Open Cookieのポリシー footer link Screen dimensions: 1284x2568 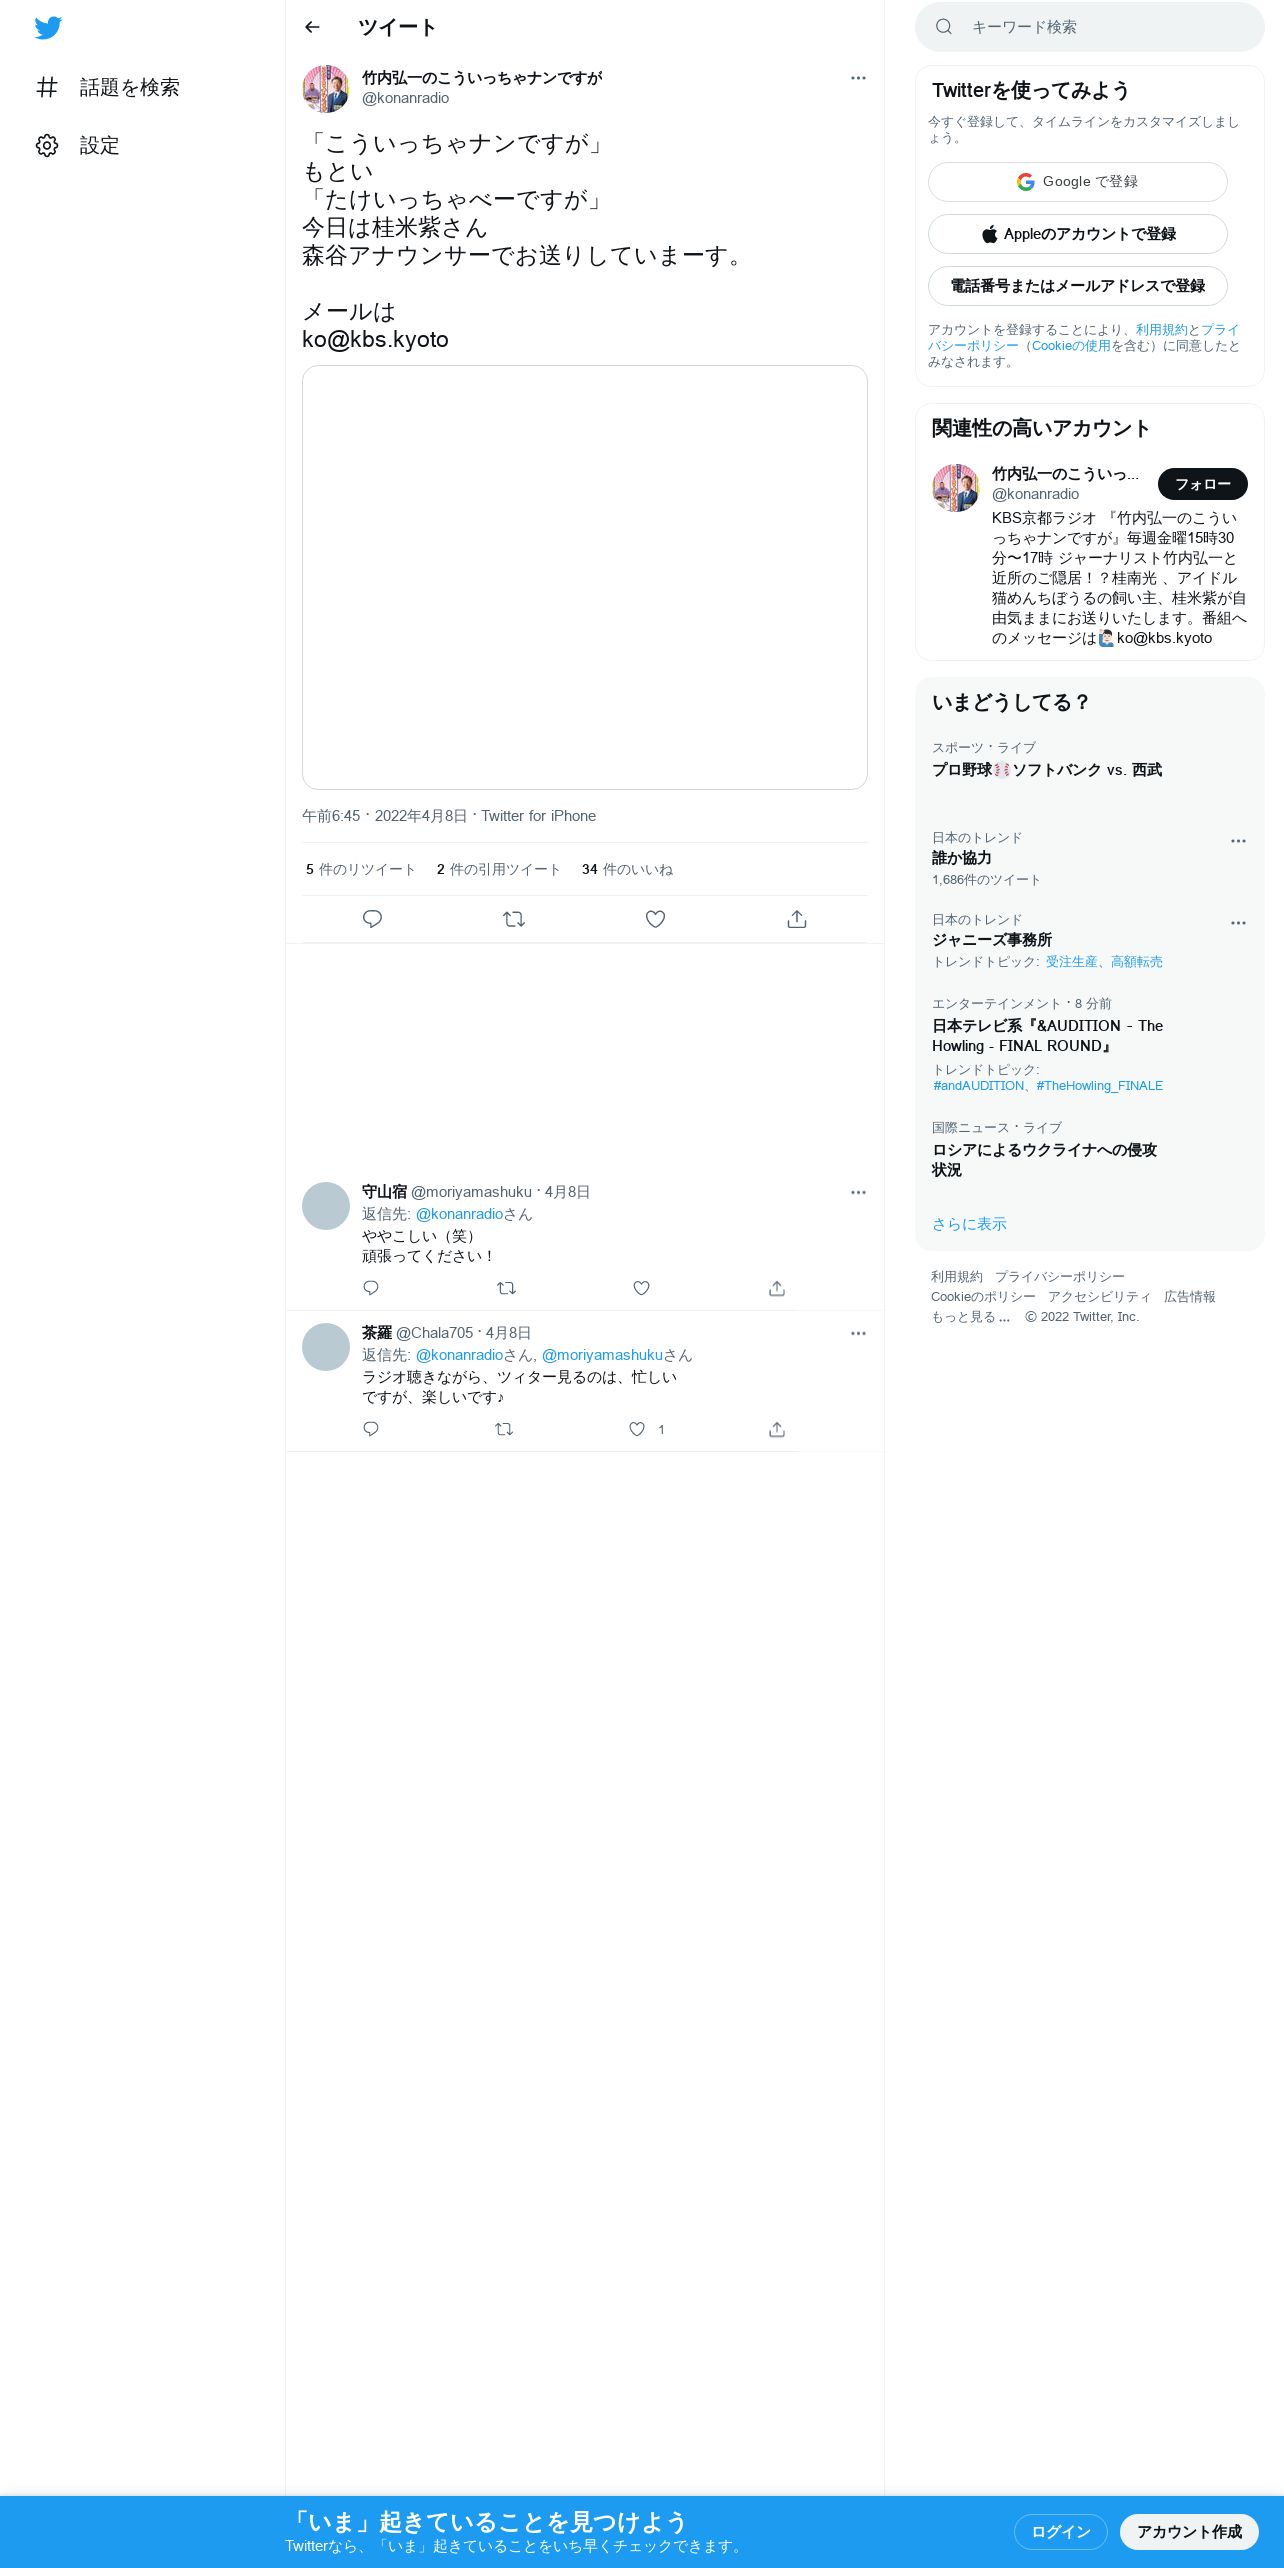tap(983, 1297)
